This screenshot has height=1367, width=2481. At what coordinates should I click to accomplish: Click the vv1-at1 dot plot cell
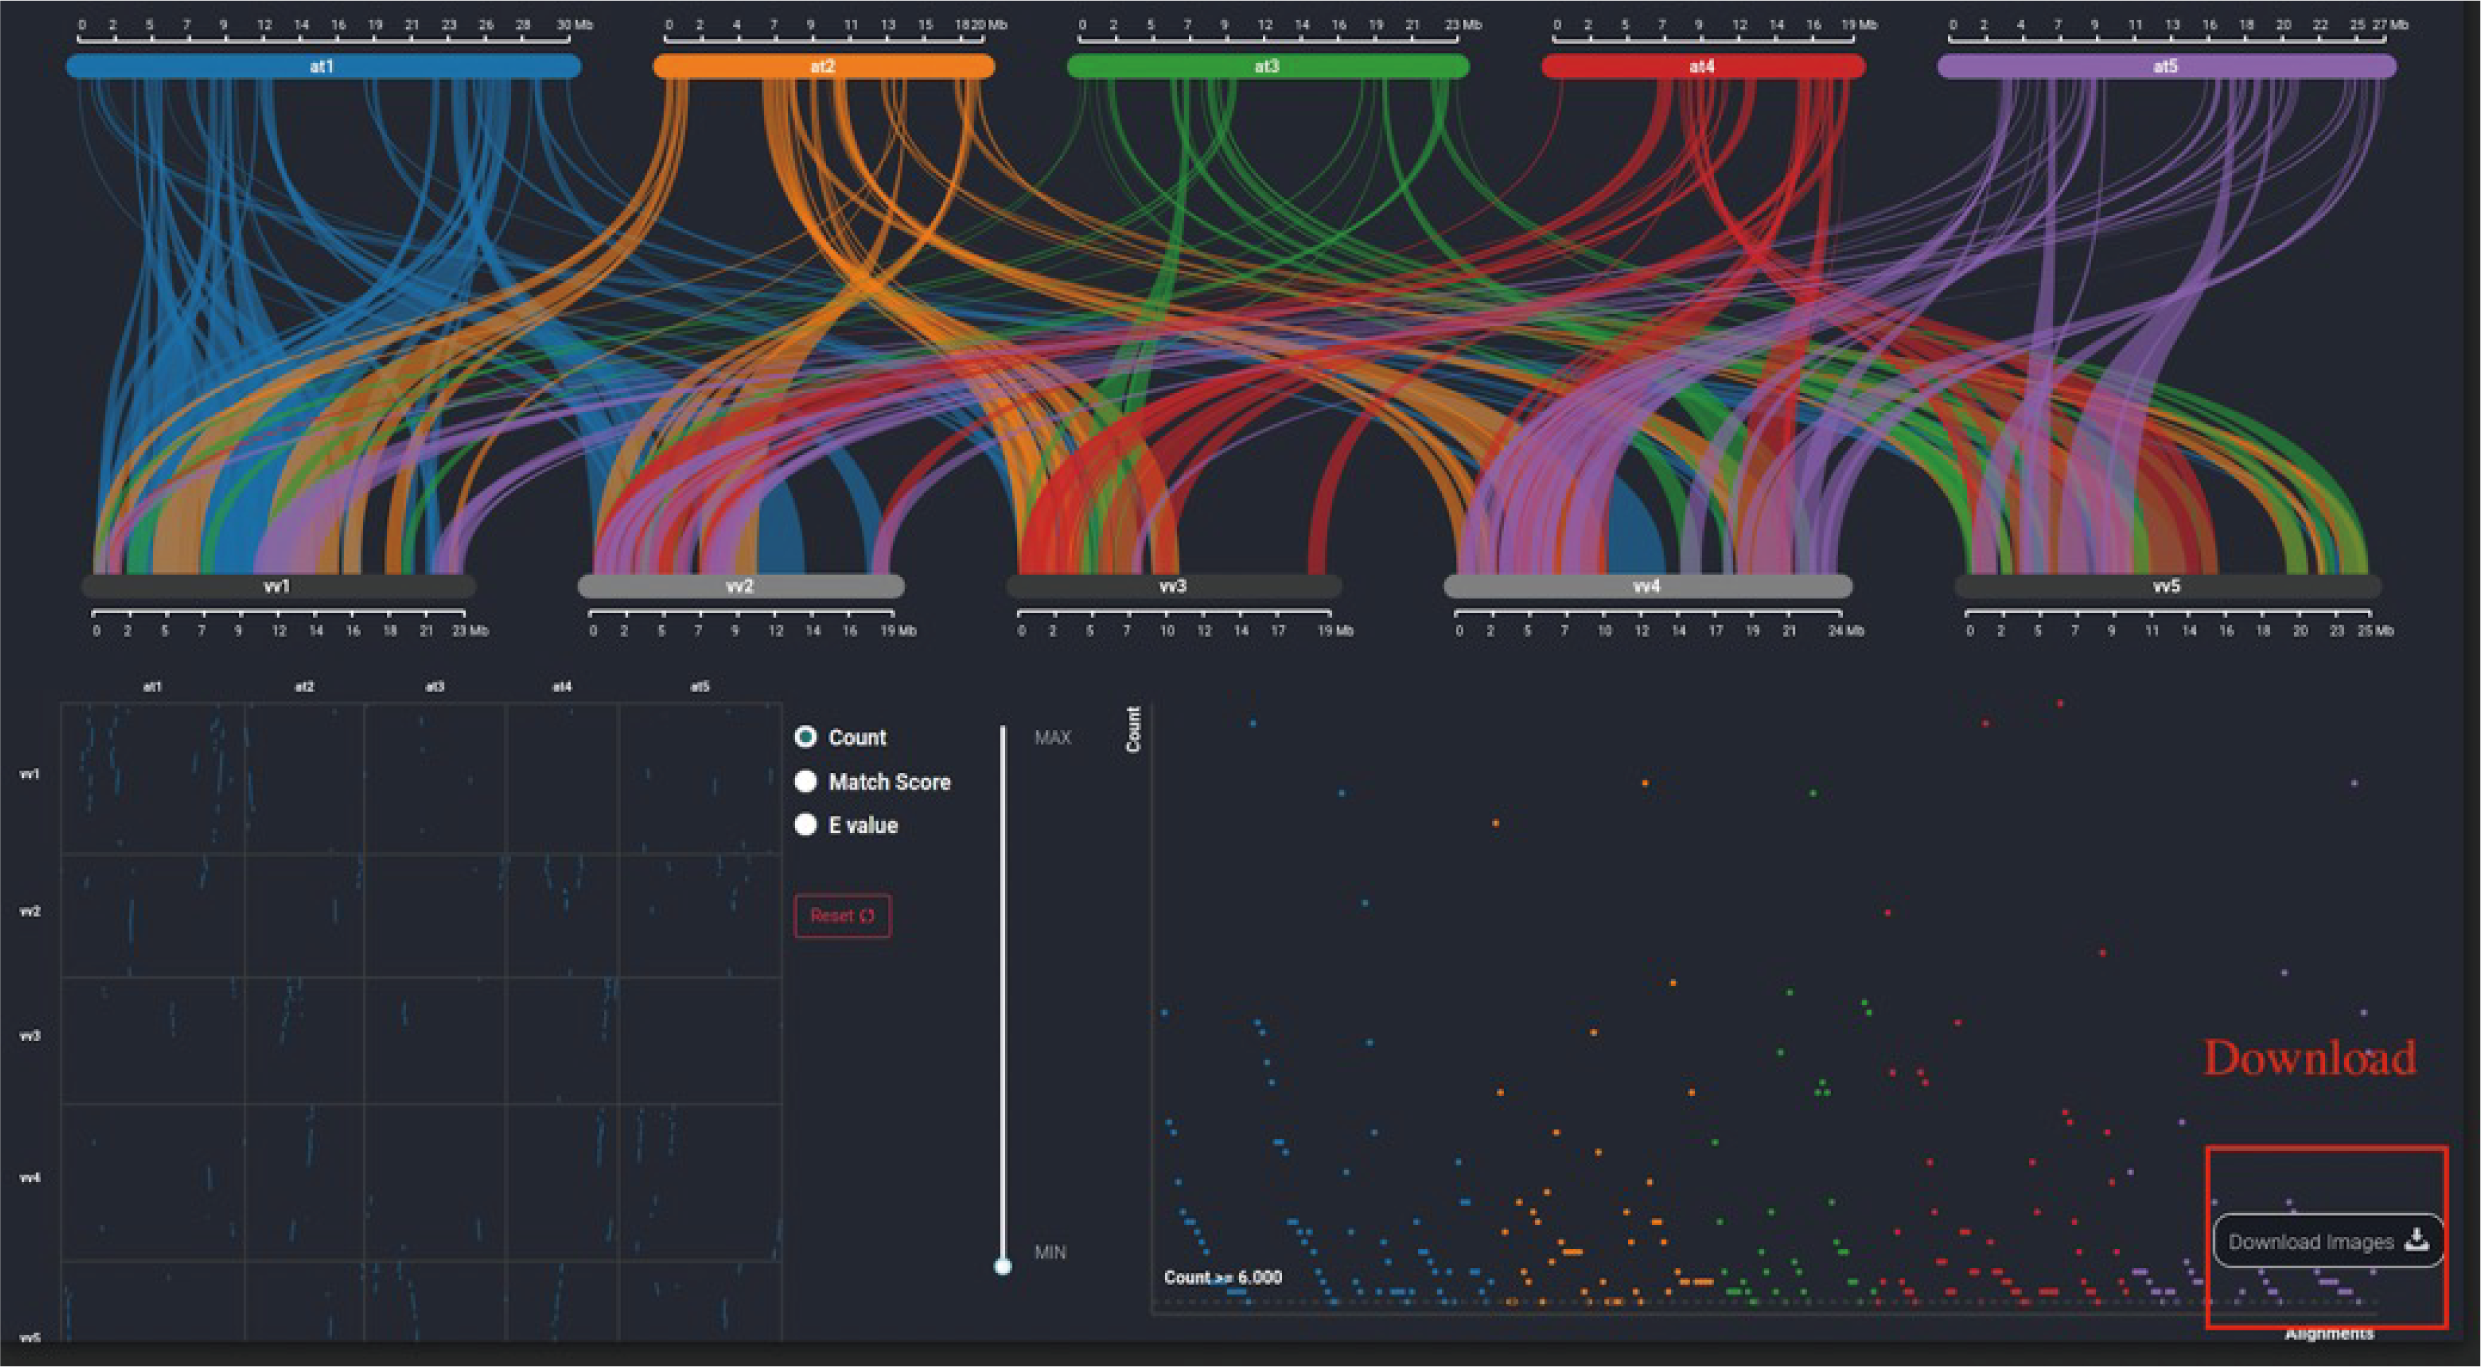tap(153, 778)
